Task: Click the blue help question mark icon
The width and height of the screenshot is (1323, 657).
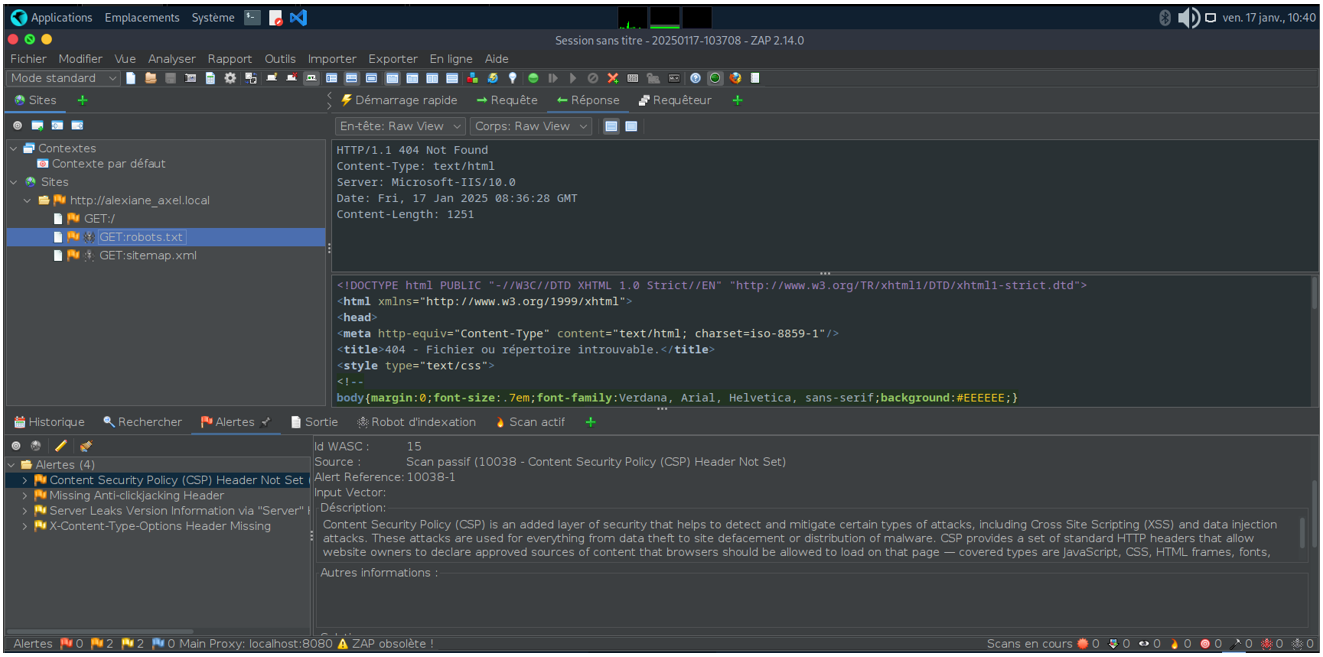Action: point(696,78)
